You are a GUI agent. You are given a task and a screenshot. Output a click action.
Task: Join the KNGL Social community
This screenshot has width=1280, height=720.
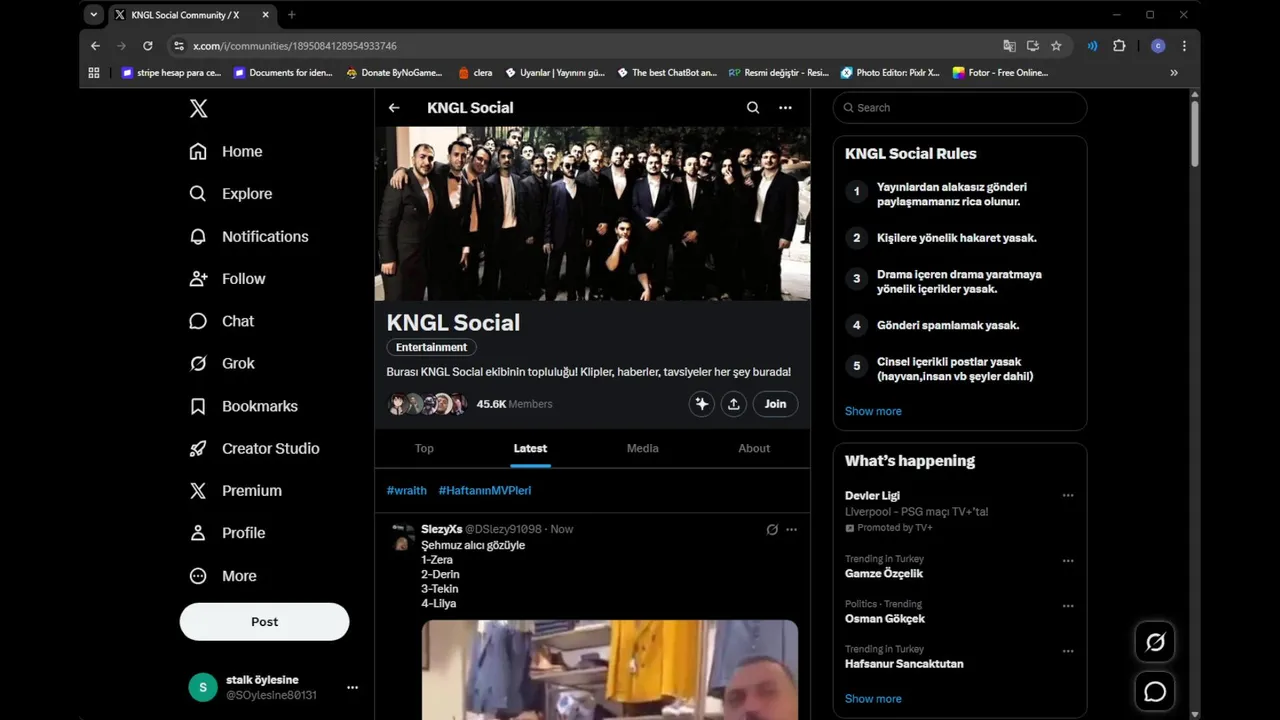(x=775, y=404)
